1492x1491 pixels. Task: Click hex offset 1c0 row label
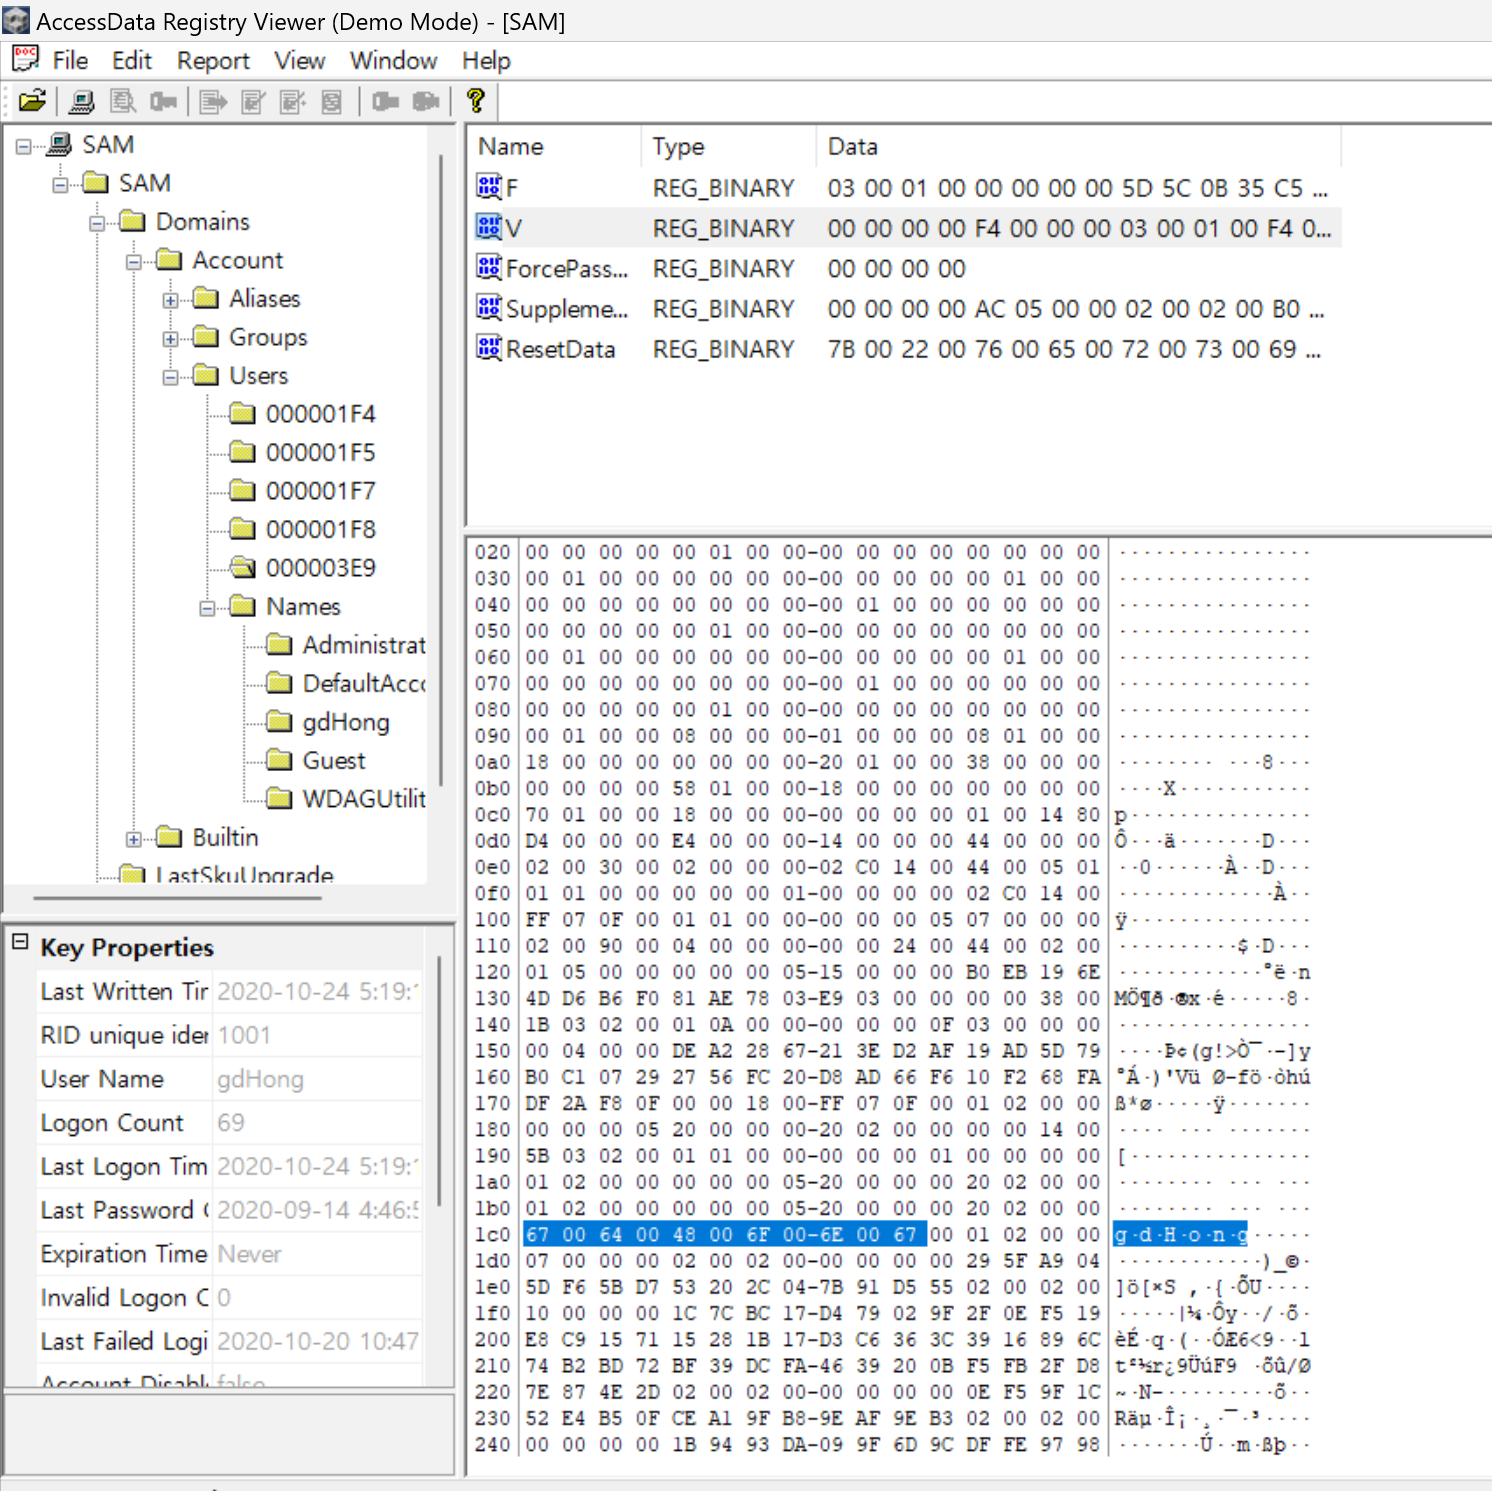pyautogui.click(x=492, y=1235)
